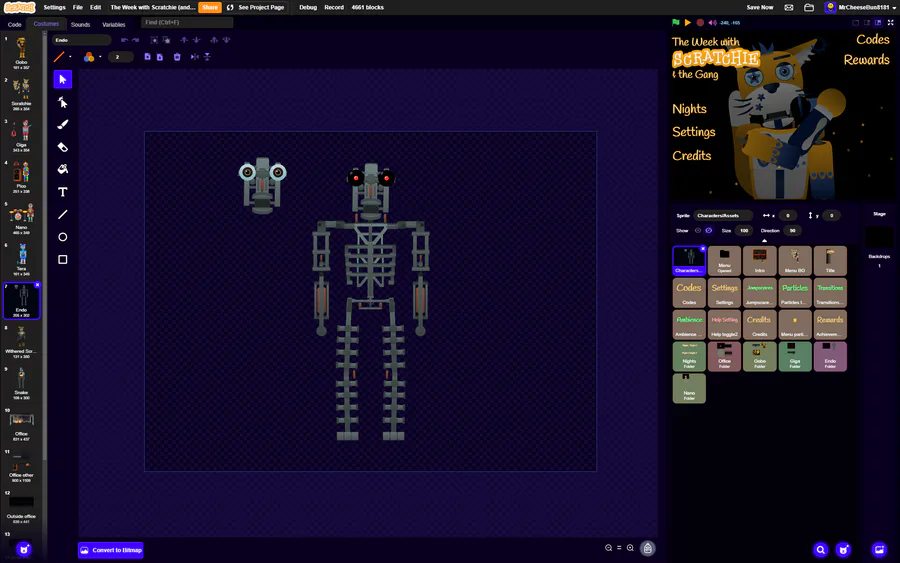Switch to the Code tab
Image resolution: width=900 pixels, height=563 pixels.
[14, 25]
